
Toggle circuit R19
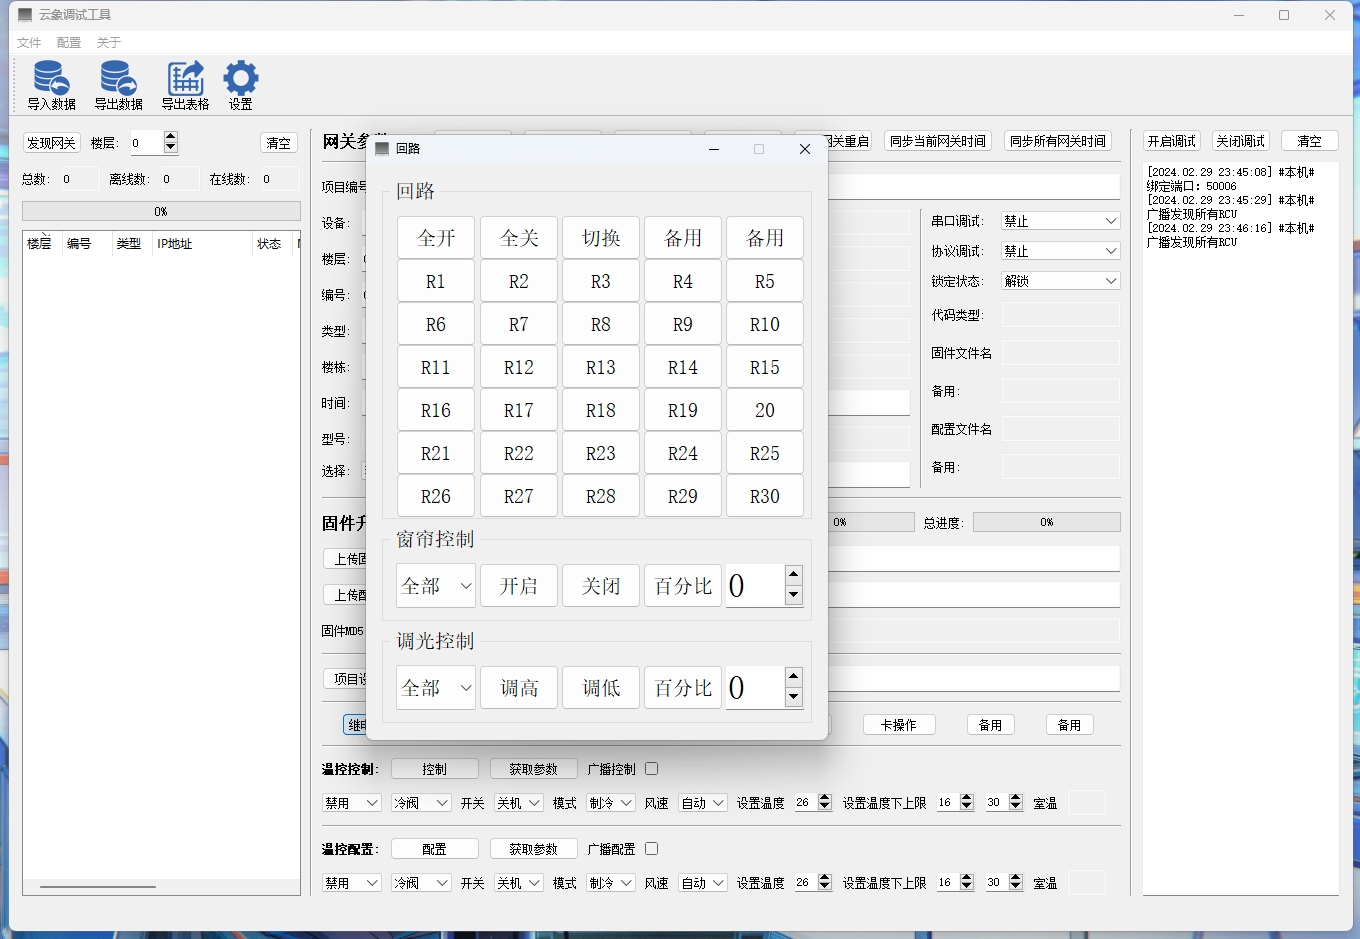[683, 410]
